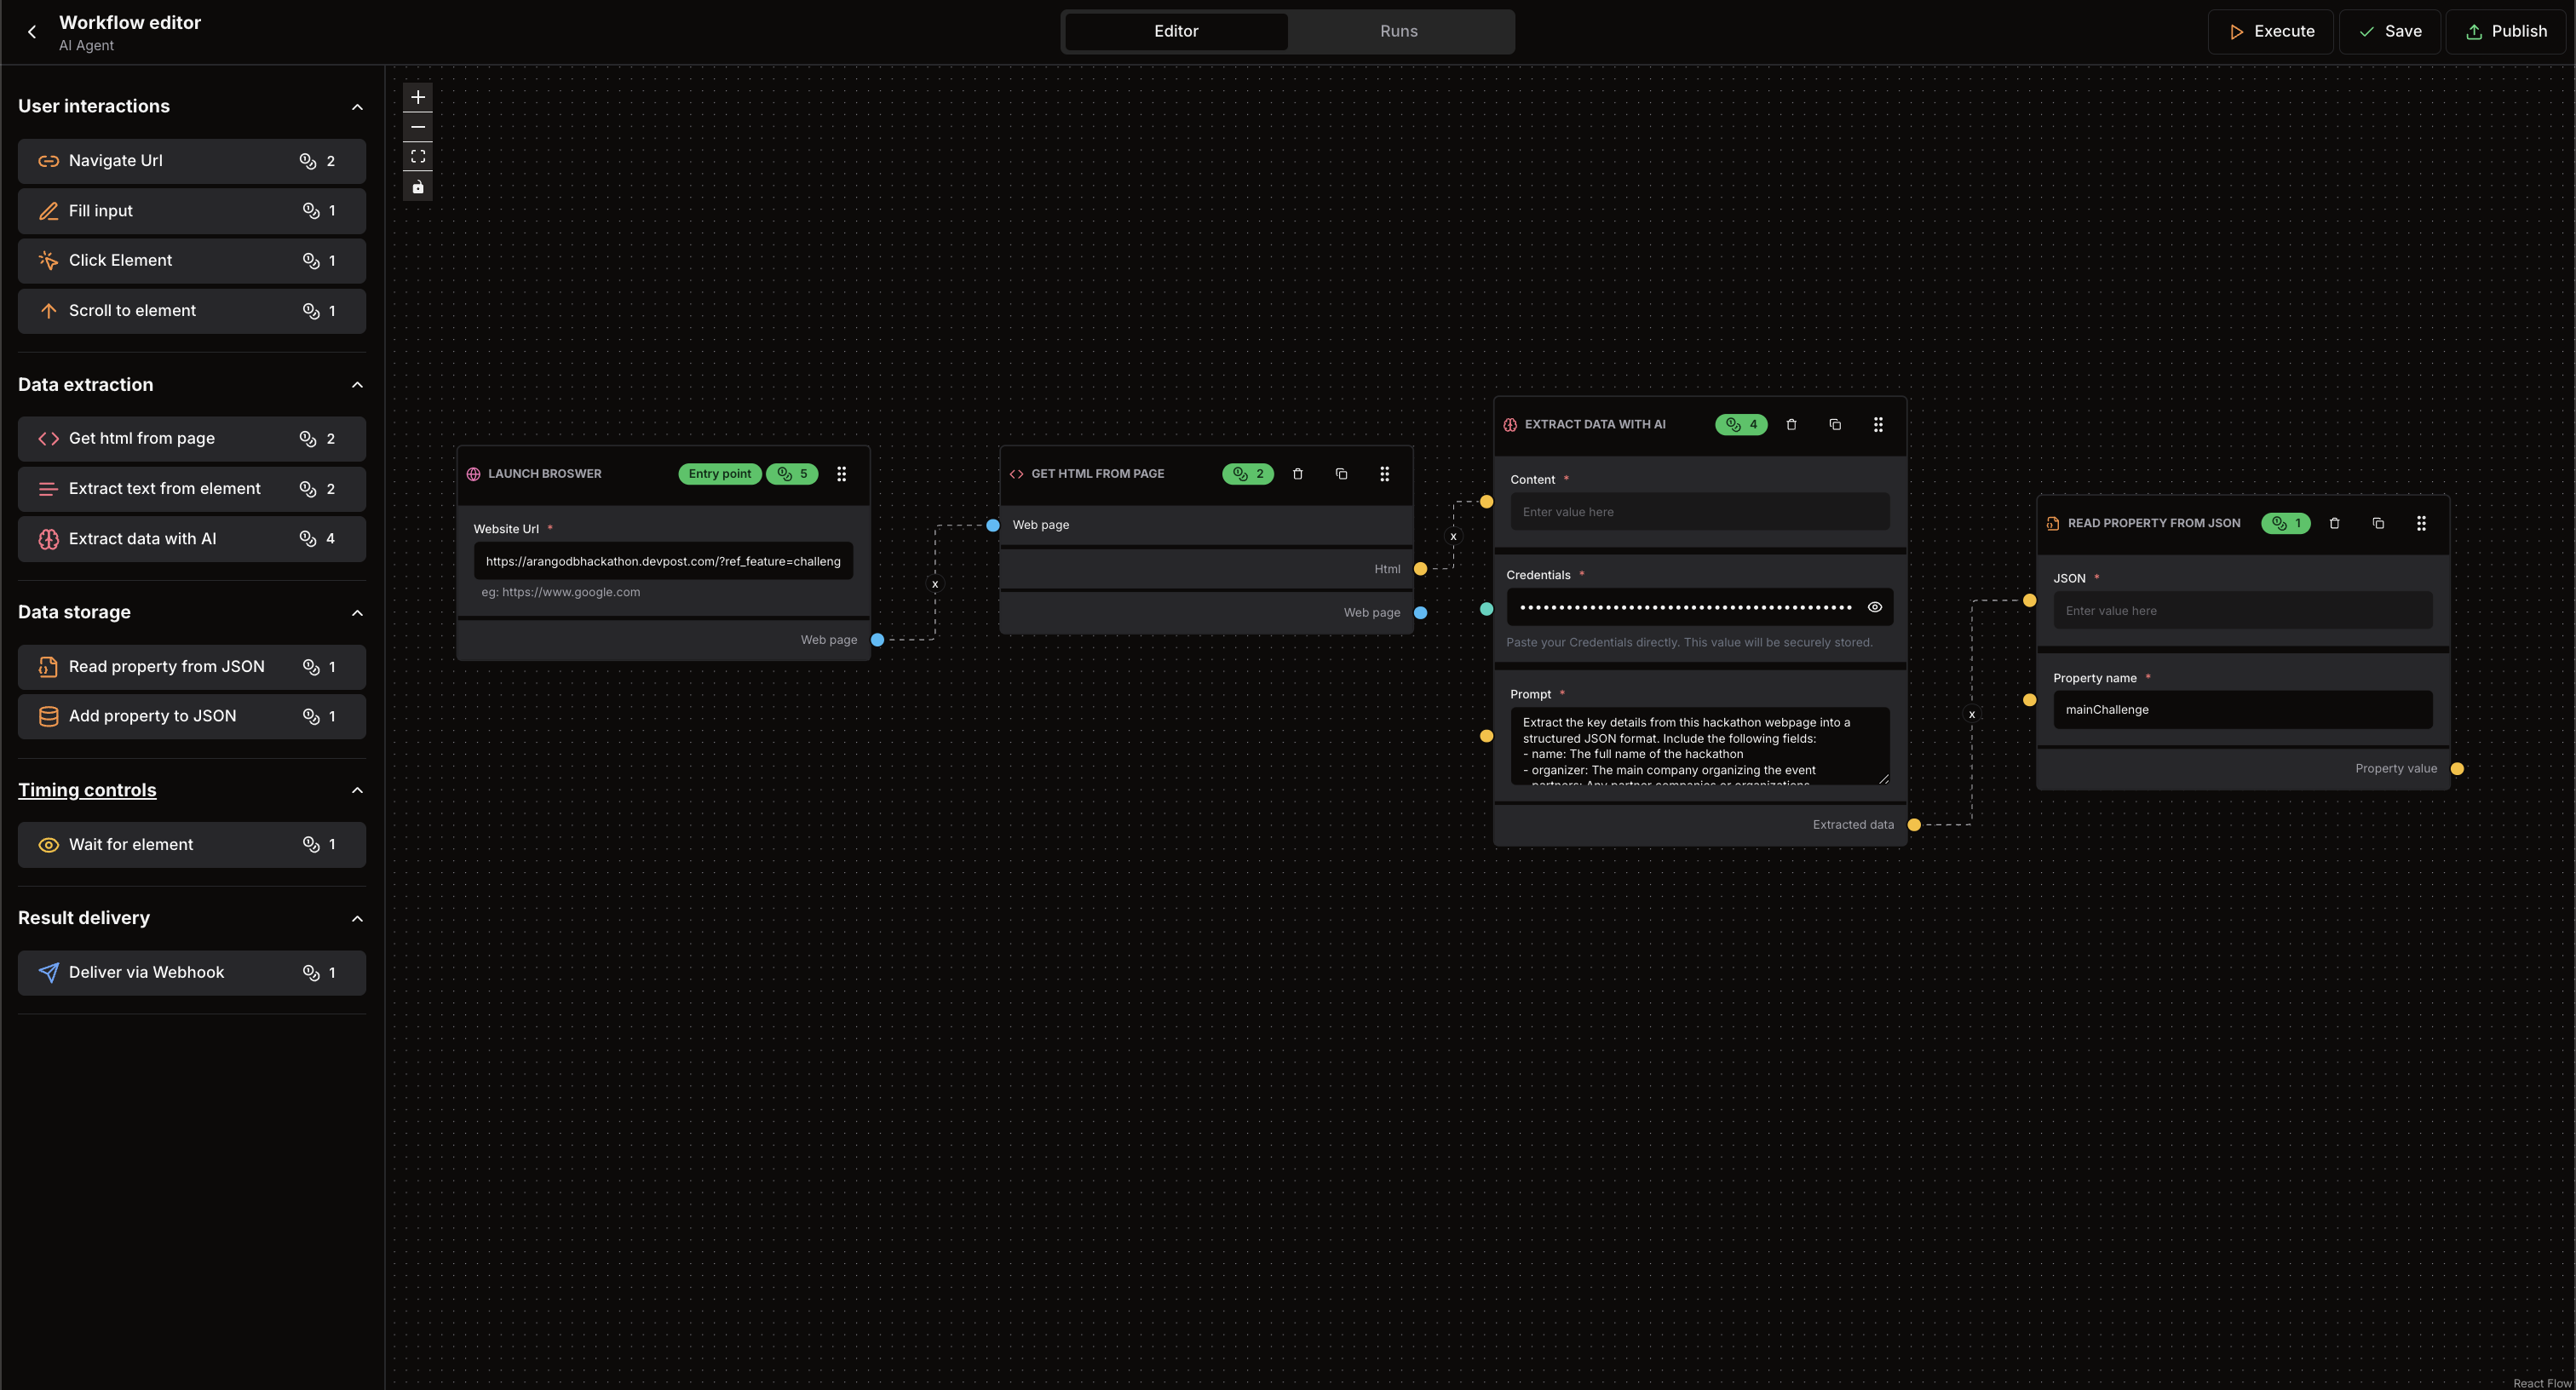Click the canvas zoom out minus button

click(x=418, y=127)
